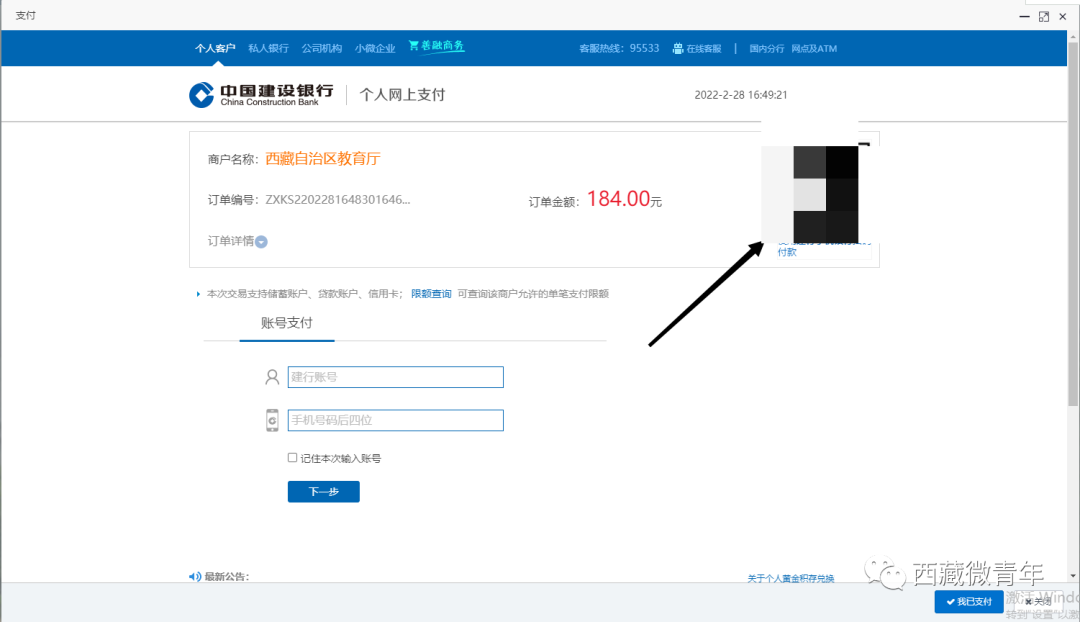The width and height of the screenshot is (1080, 622).
Task: Click the 我已支付 confirmation button
Action: click(x=968, y=602)
